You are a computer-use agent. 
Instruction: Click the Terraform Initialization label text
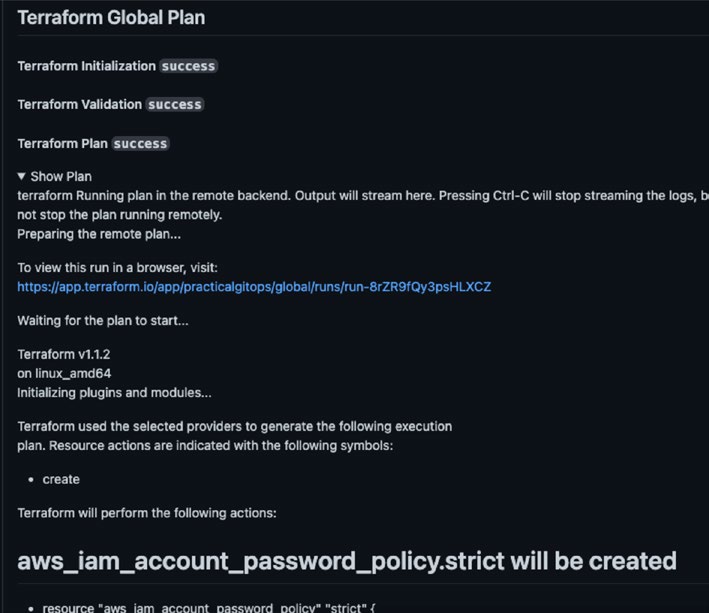(x=86, y=66)
